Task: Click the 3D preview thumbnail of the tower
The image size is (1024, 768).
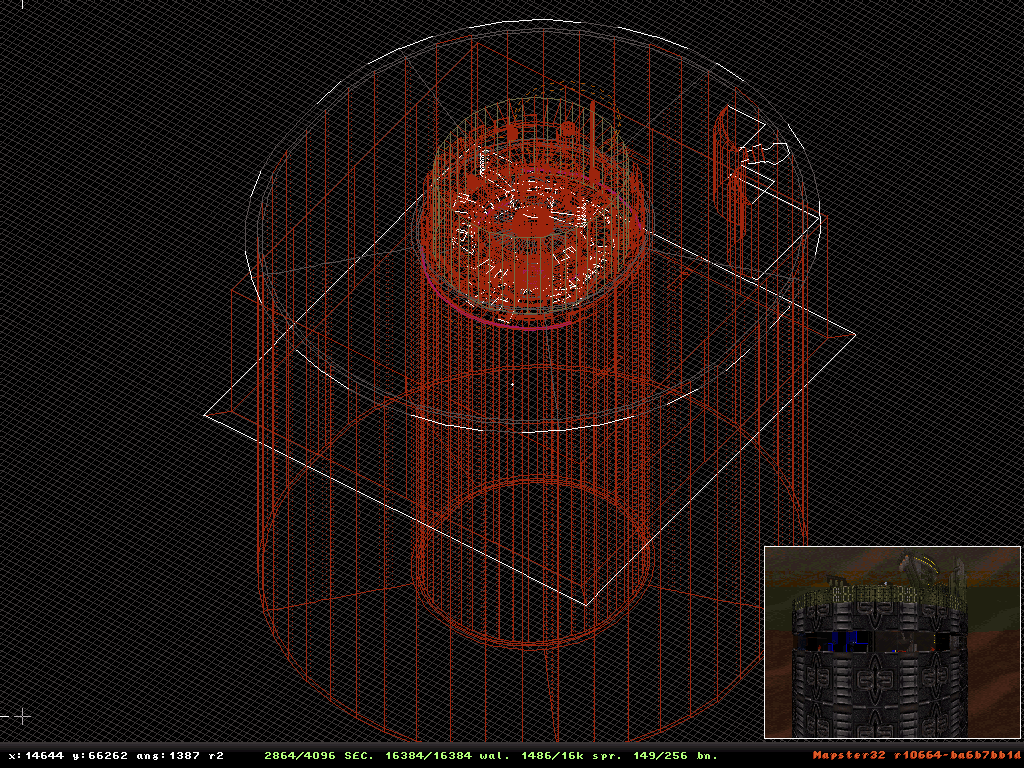Action: tap(892, 643)
